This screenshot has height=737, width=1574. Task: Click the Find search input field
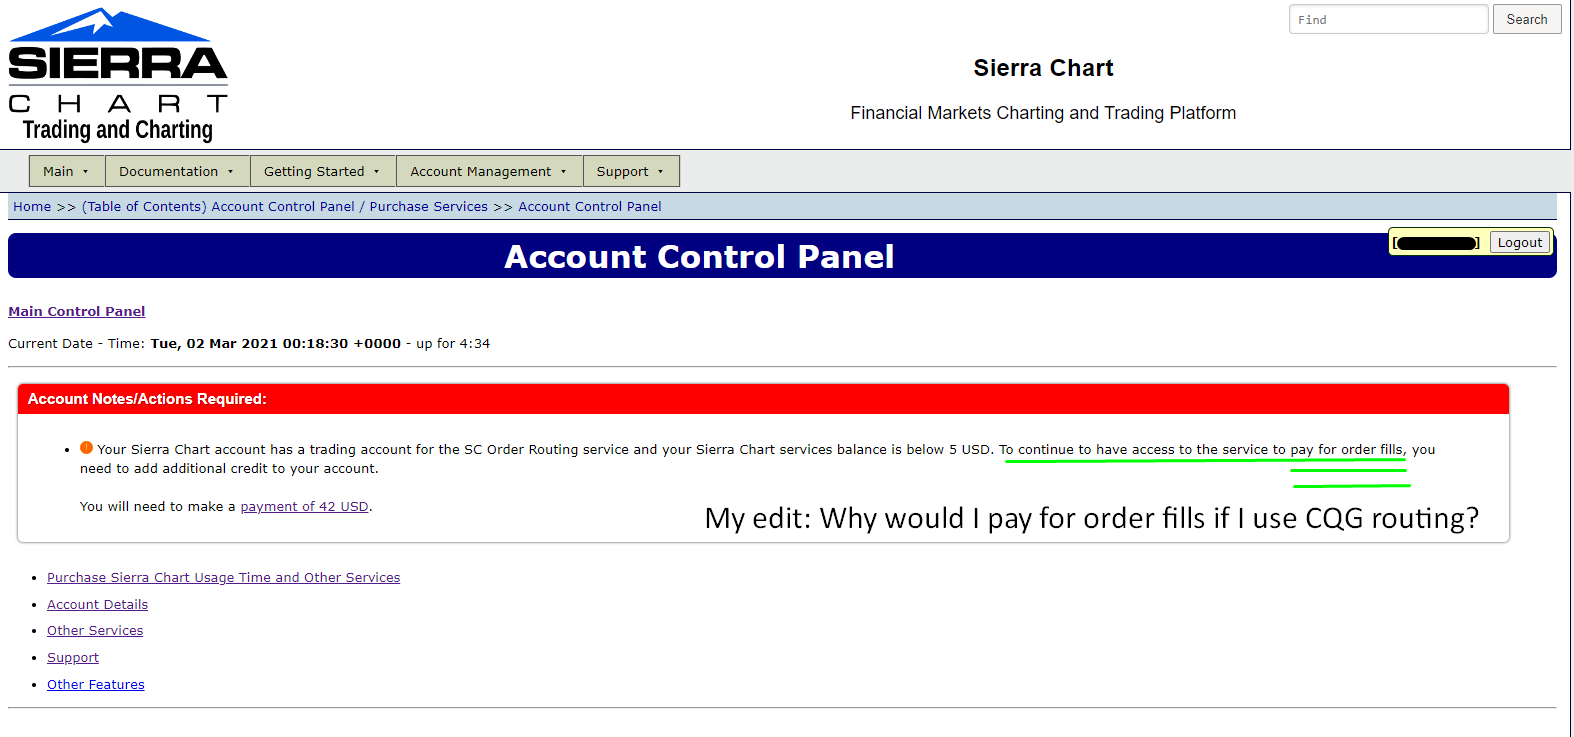click(x=1388, y=19)
